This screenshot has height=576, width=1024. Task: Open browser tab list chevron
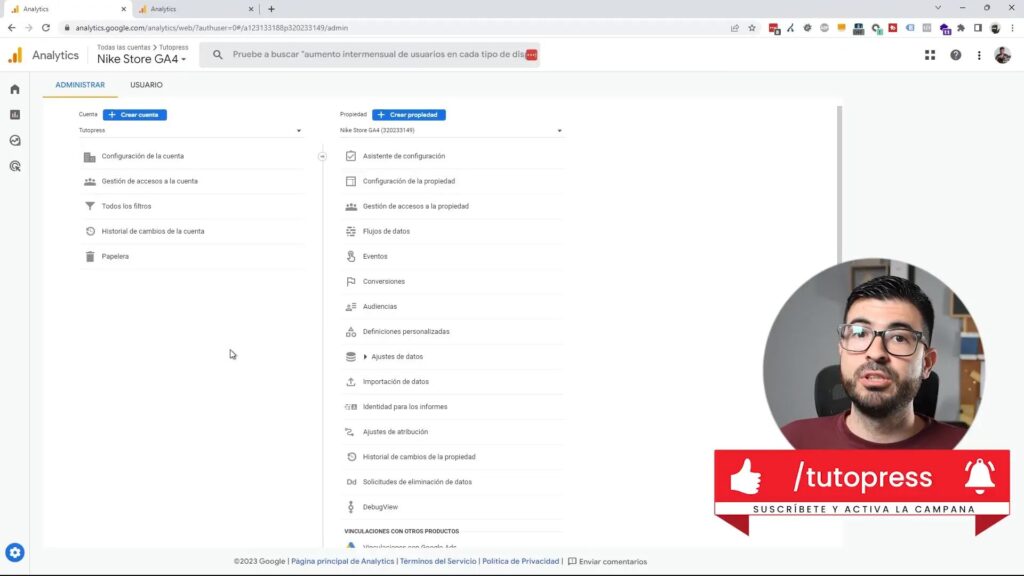pyautogui.click(x=938, y=8)
